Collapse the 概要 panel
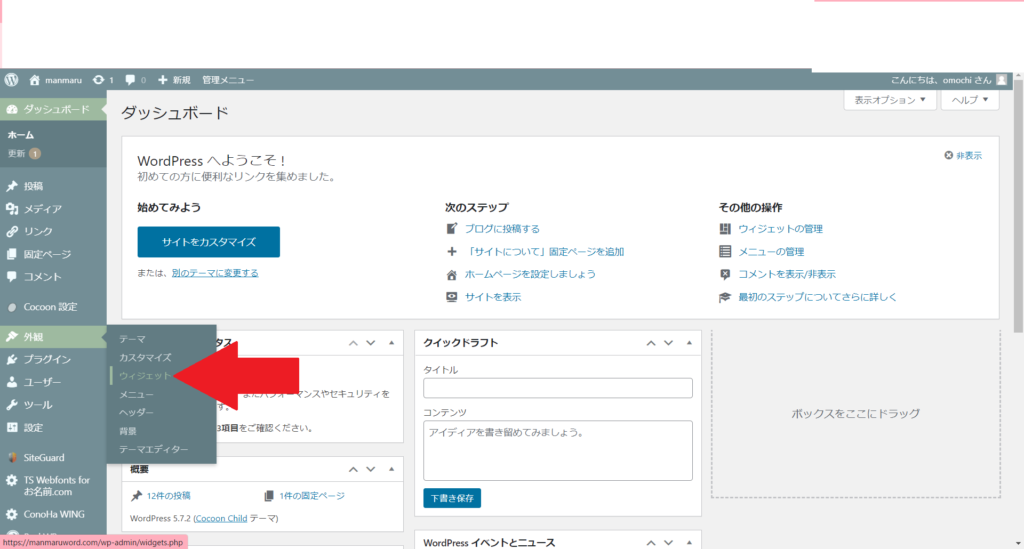The width and height of the screenshot is (1024, 549). tap(391, 469)
